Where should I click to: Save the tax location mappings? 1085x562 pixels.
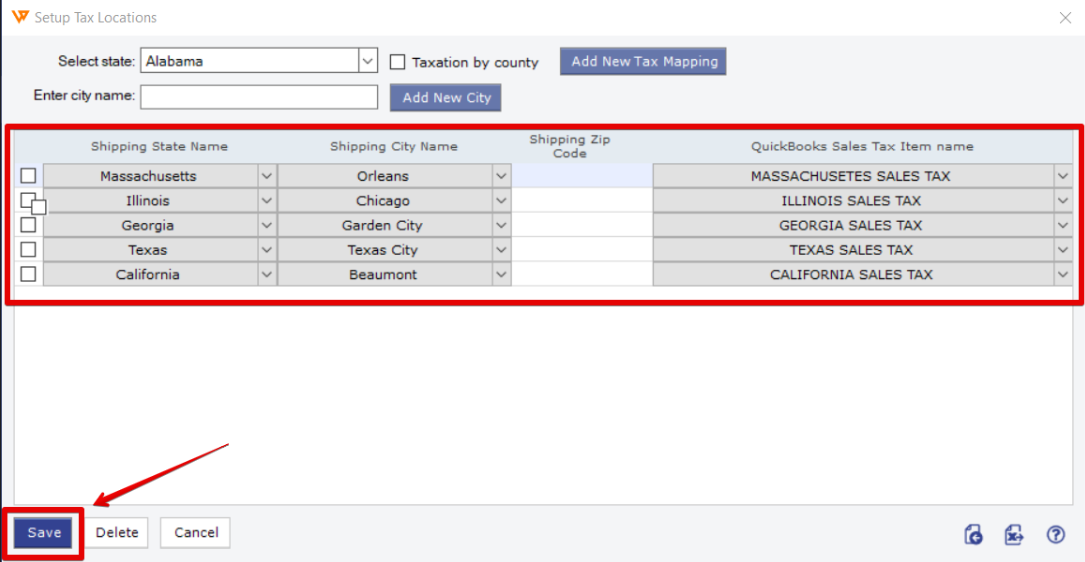(x=44, y=533)
